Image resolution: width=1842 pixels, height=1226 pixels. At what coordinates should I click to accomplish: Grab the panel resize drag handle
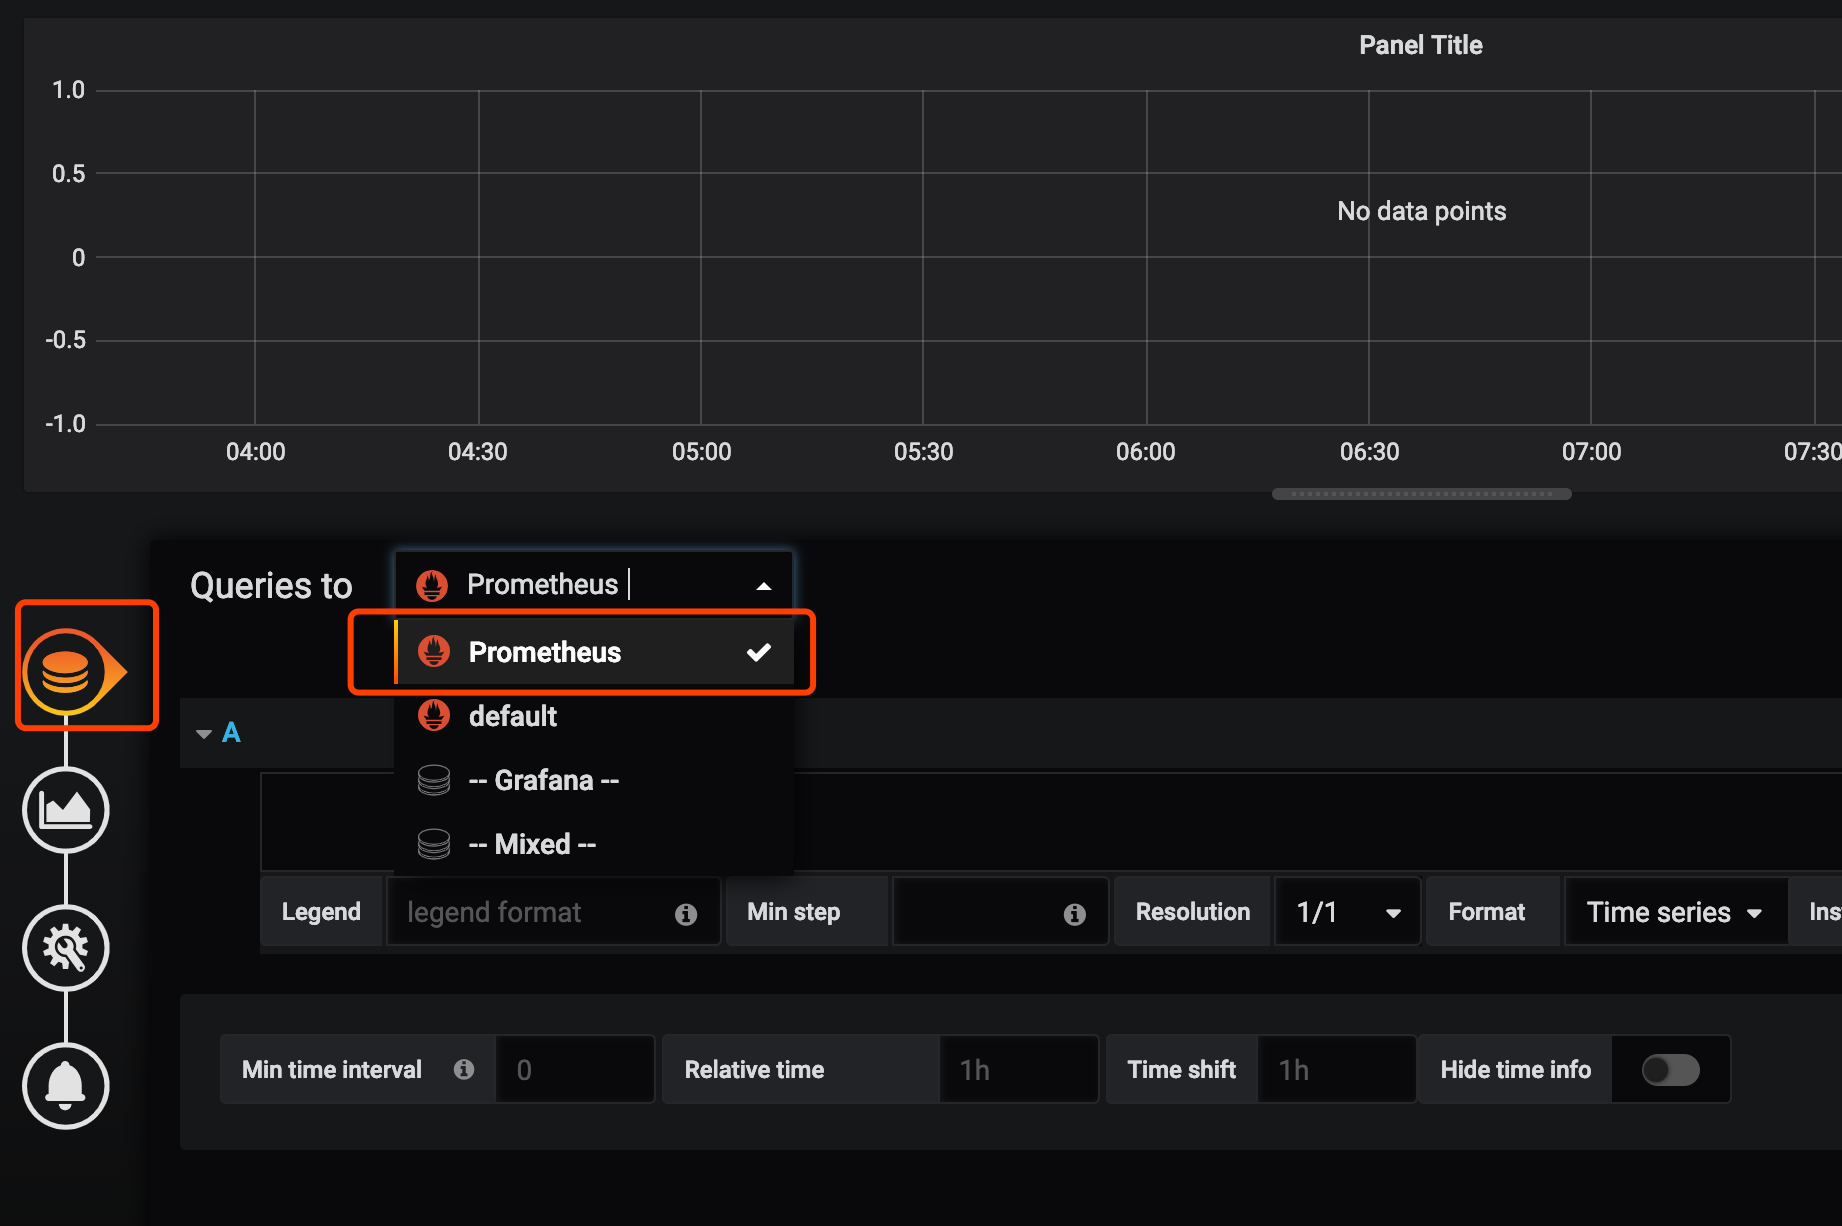(x=1421, y=494)
